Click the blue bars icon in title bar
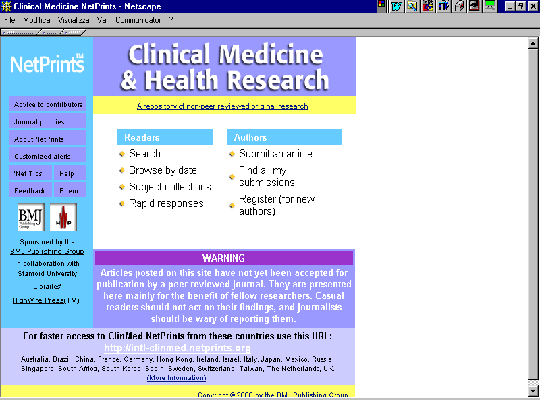Viewport: 540px width, 400px height. [444, 6]
